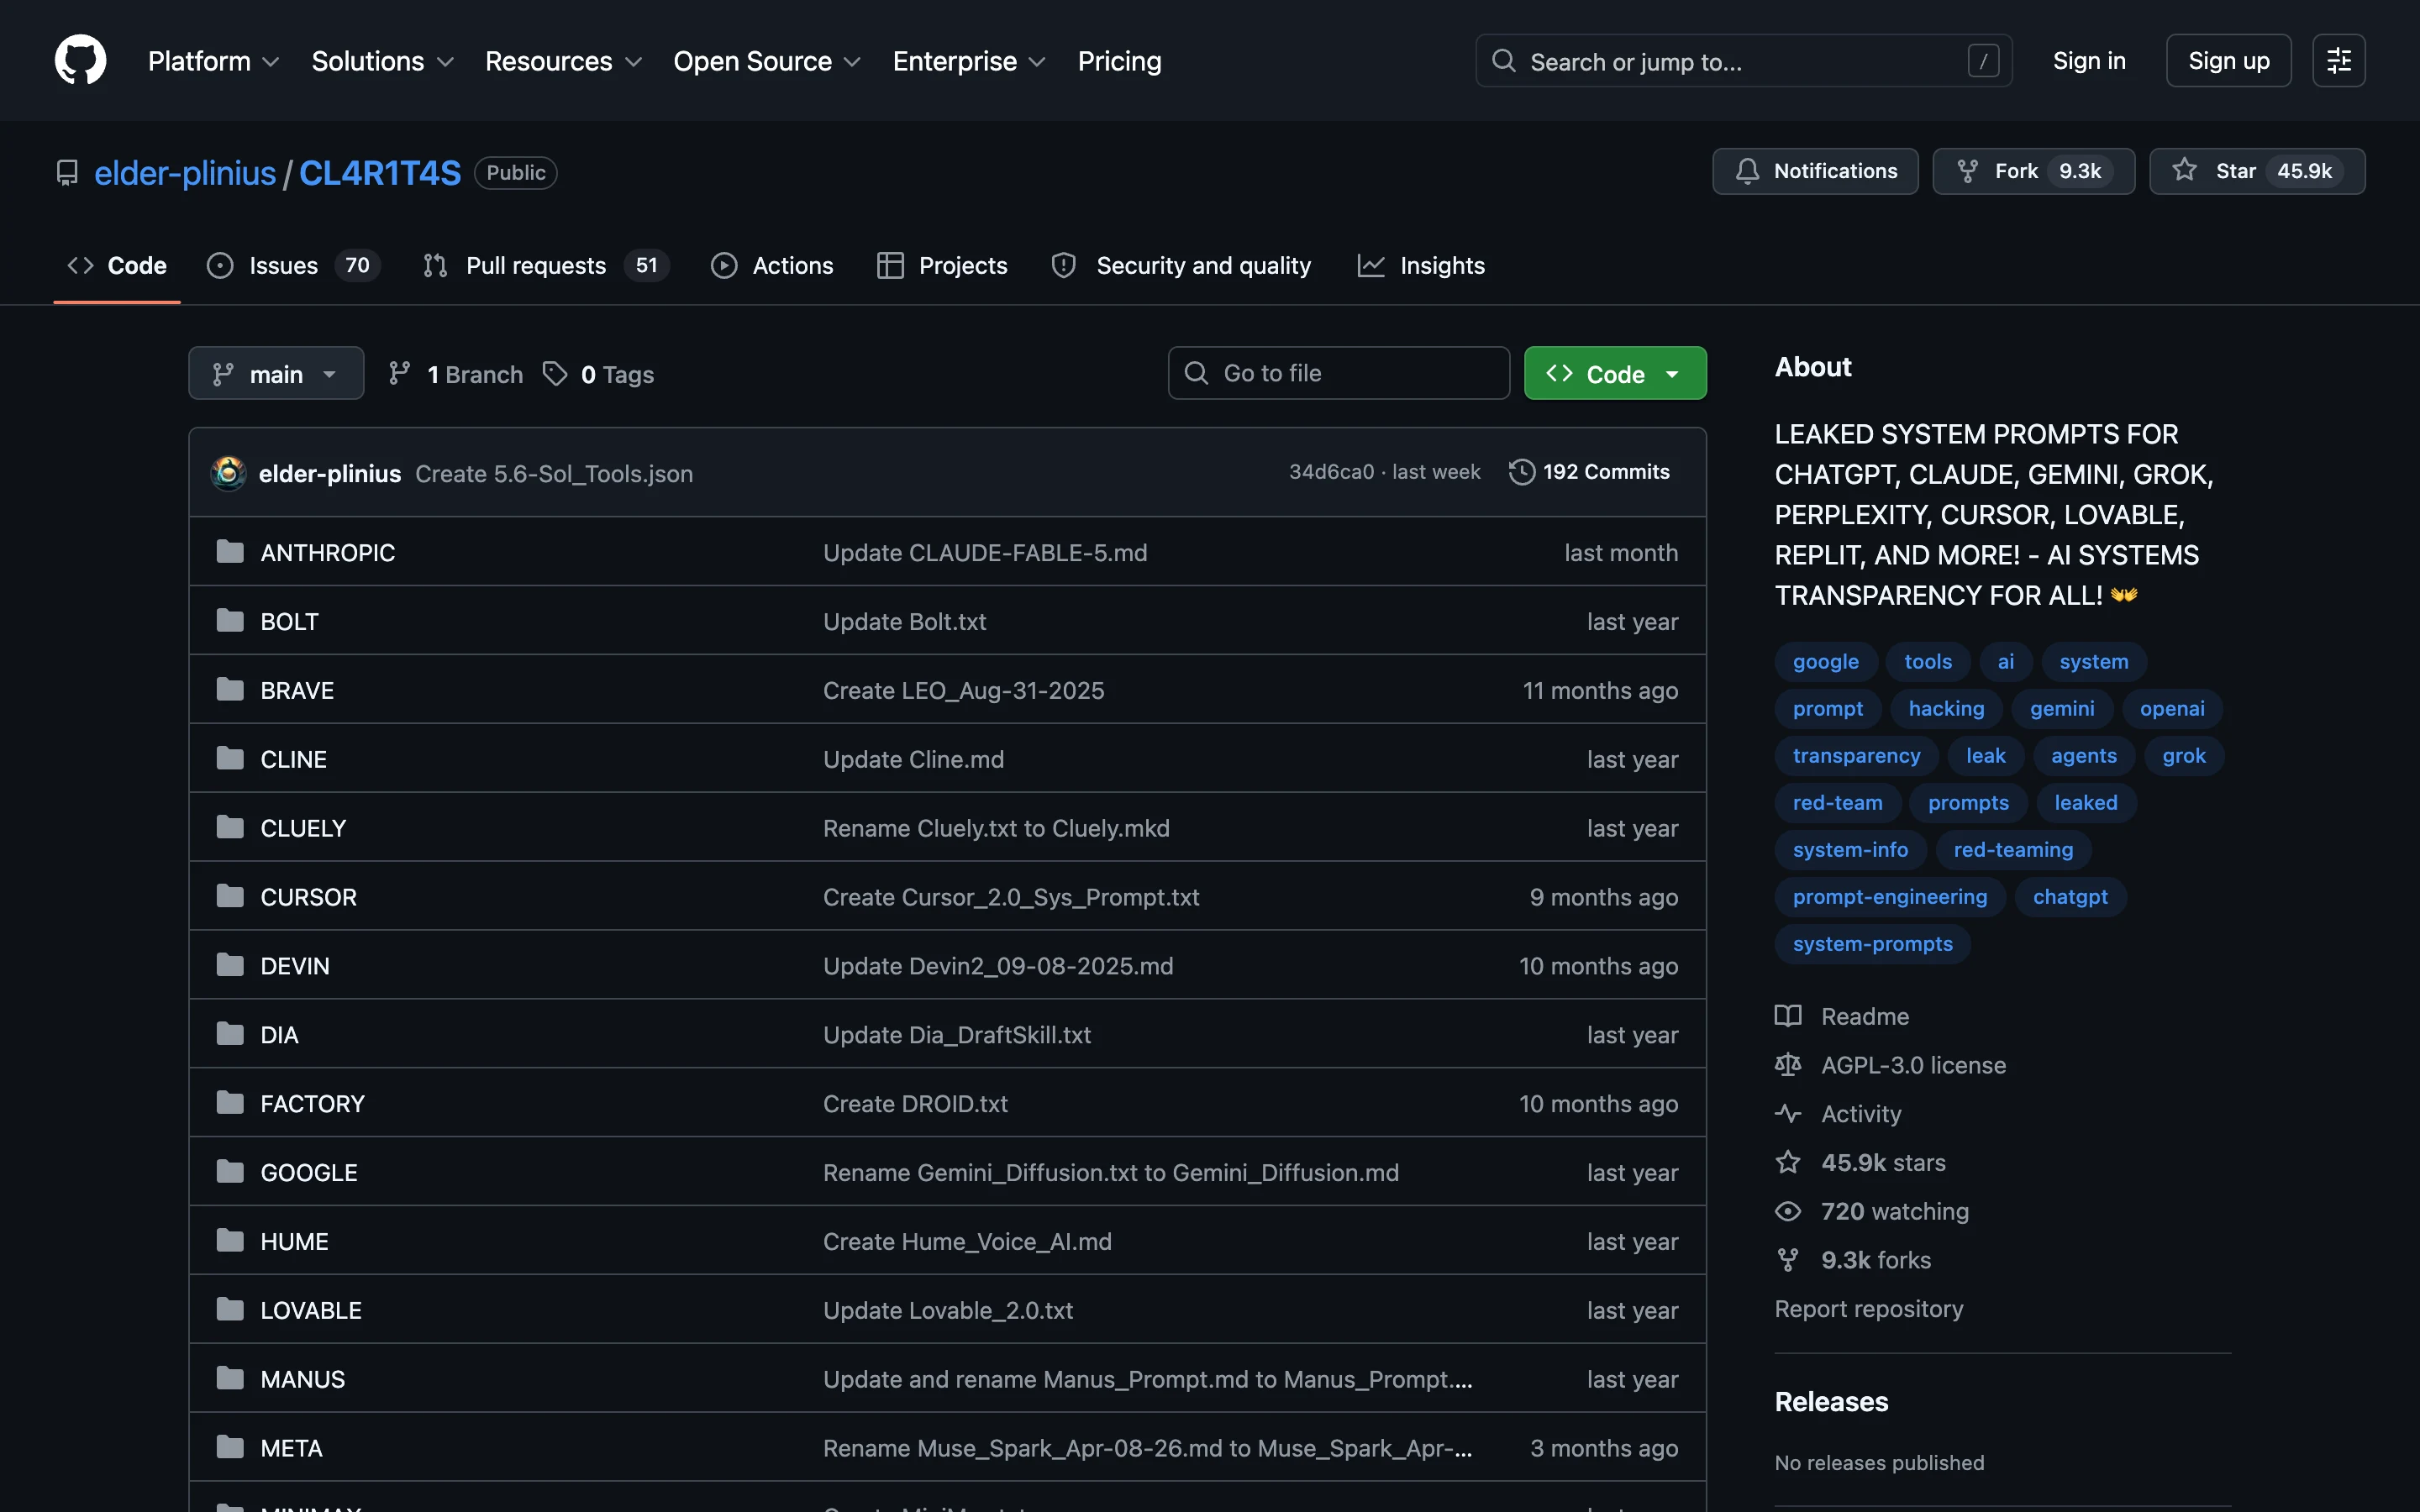The height and width of the screenshot is (1512, 2420).
Task: Open Create Cursor_2.0_Sys_Prompt.txt commit message
Action: [1011, 897]
